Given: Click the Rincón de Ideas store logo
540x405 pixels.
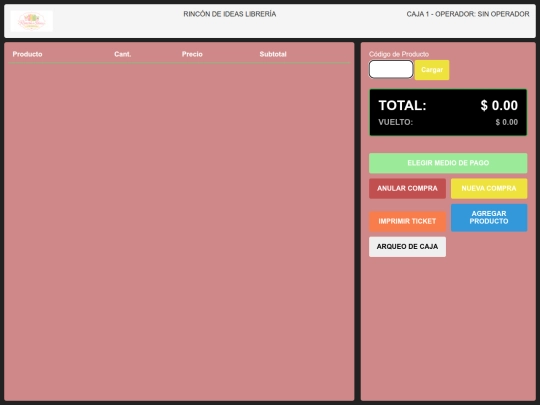Looking at the screenshot, I should (32, 21).
